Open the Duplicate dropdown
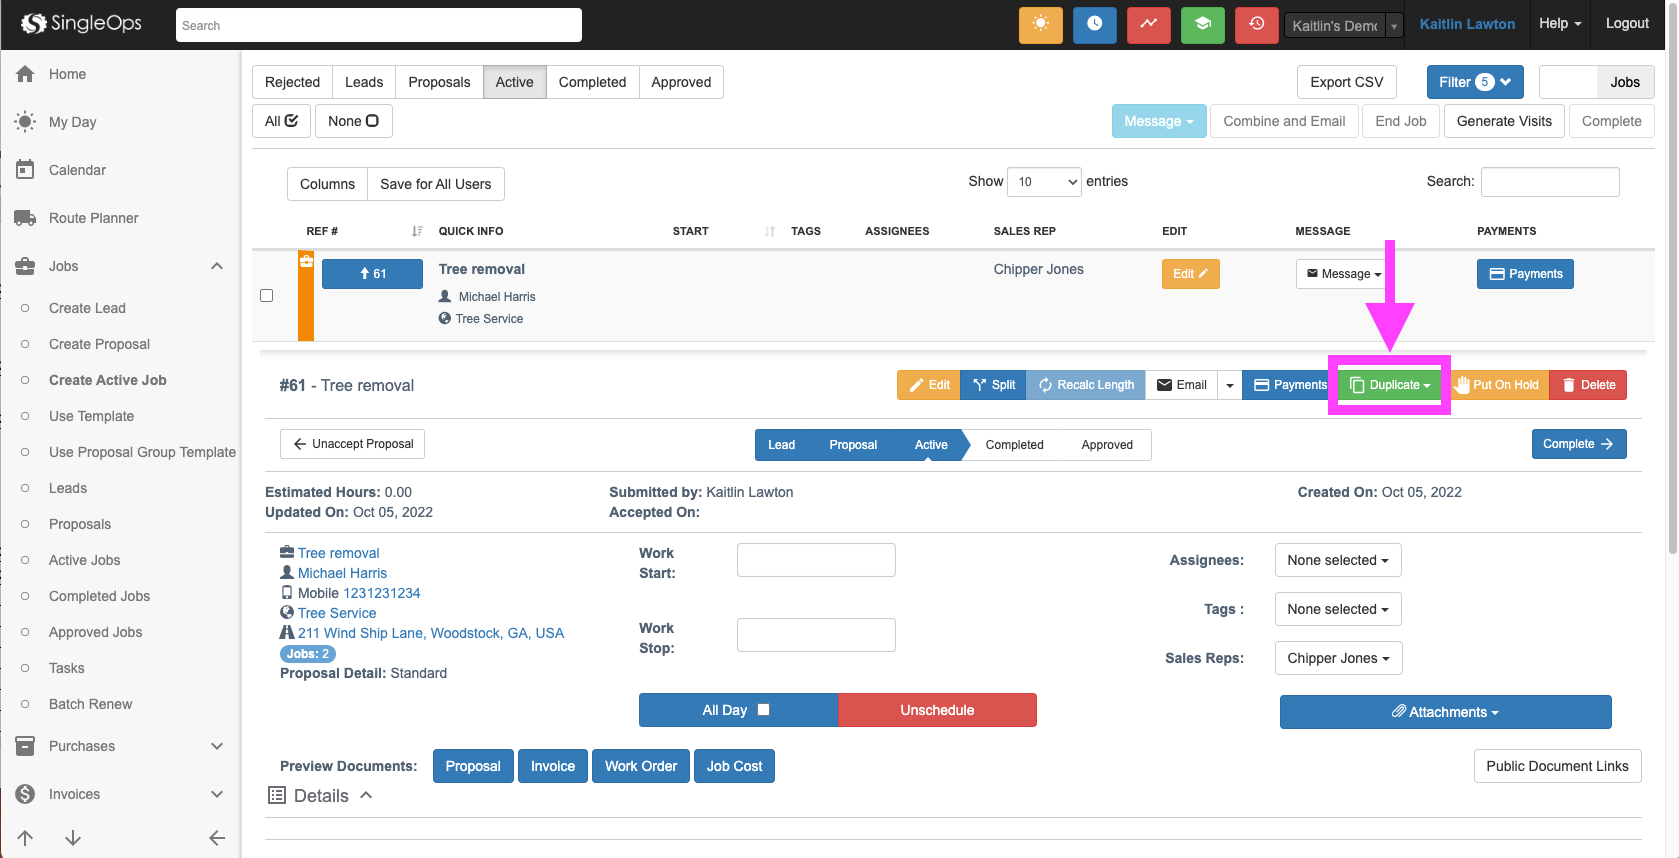Viewport: 1679px width, 858px height. pyautogui.click(x=1389, y=385)
